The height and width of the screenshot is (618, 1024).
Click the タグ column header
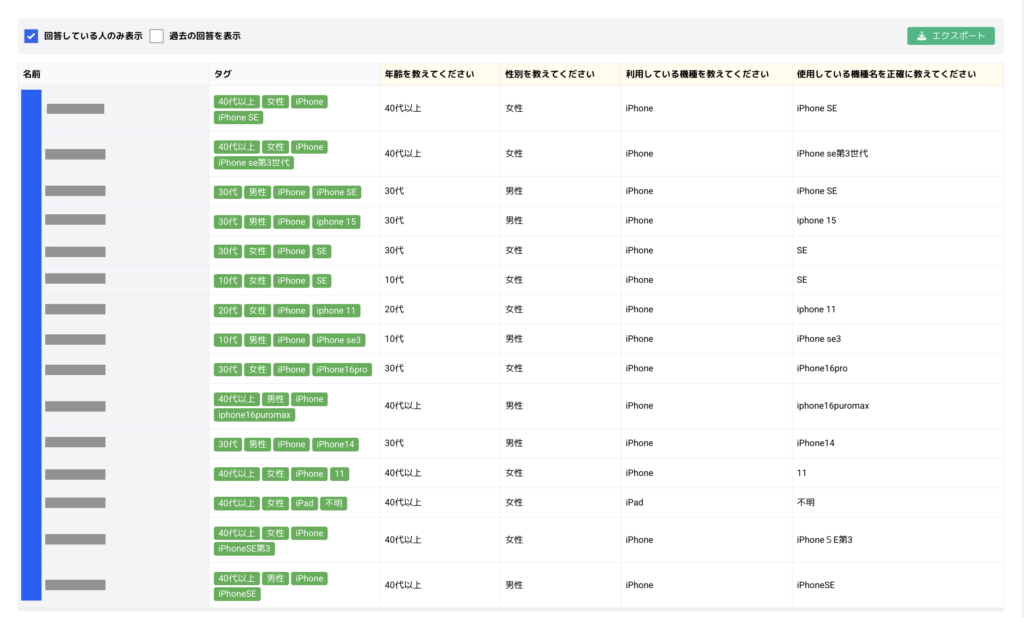tap(222, 74)
